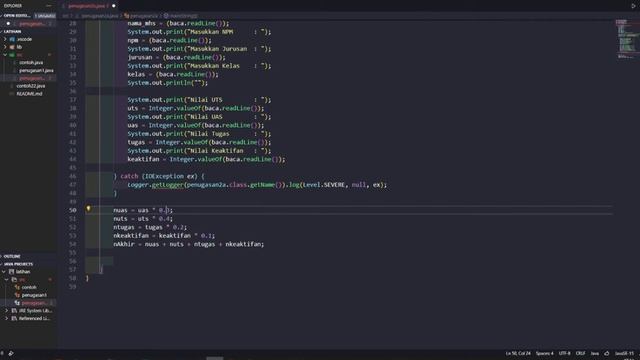This screenshot has height=360, width=640.
Task: Click the unsaved dot on the editor tab
Action: tap(113, 6)
